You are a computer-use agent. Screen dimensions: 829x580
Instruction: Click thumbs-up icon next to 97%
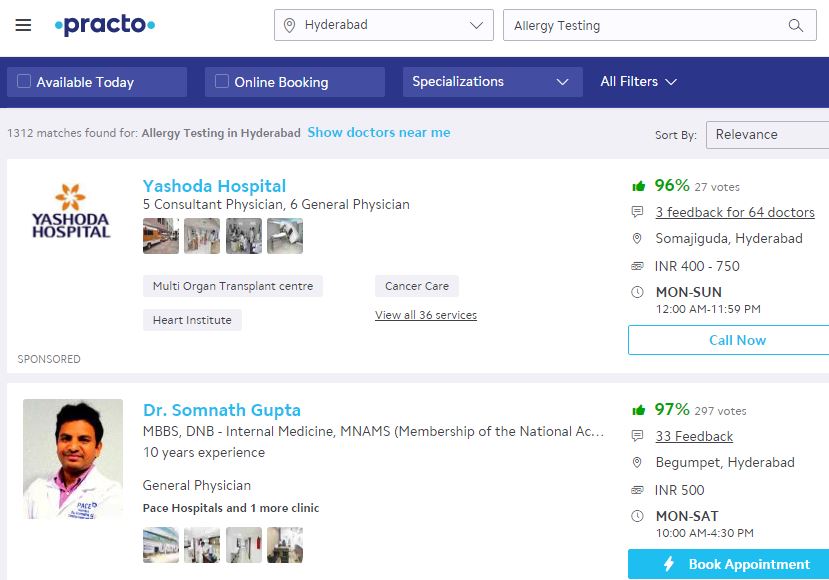click(639, 410)
